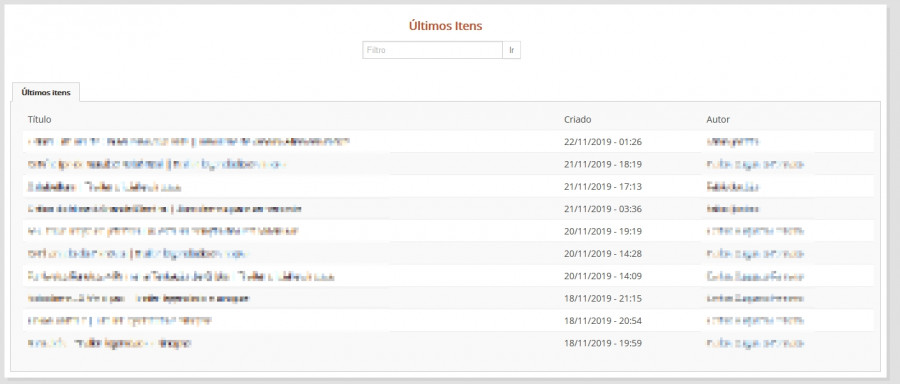Click the Últimos Itens page heading
This screenshot has width=900, height=384.
445,26
